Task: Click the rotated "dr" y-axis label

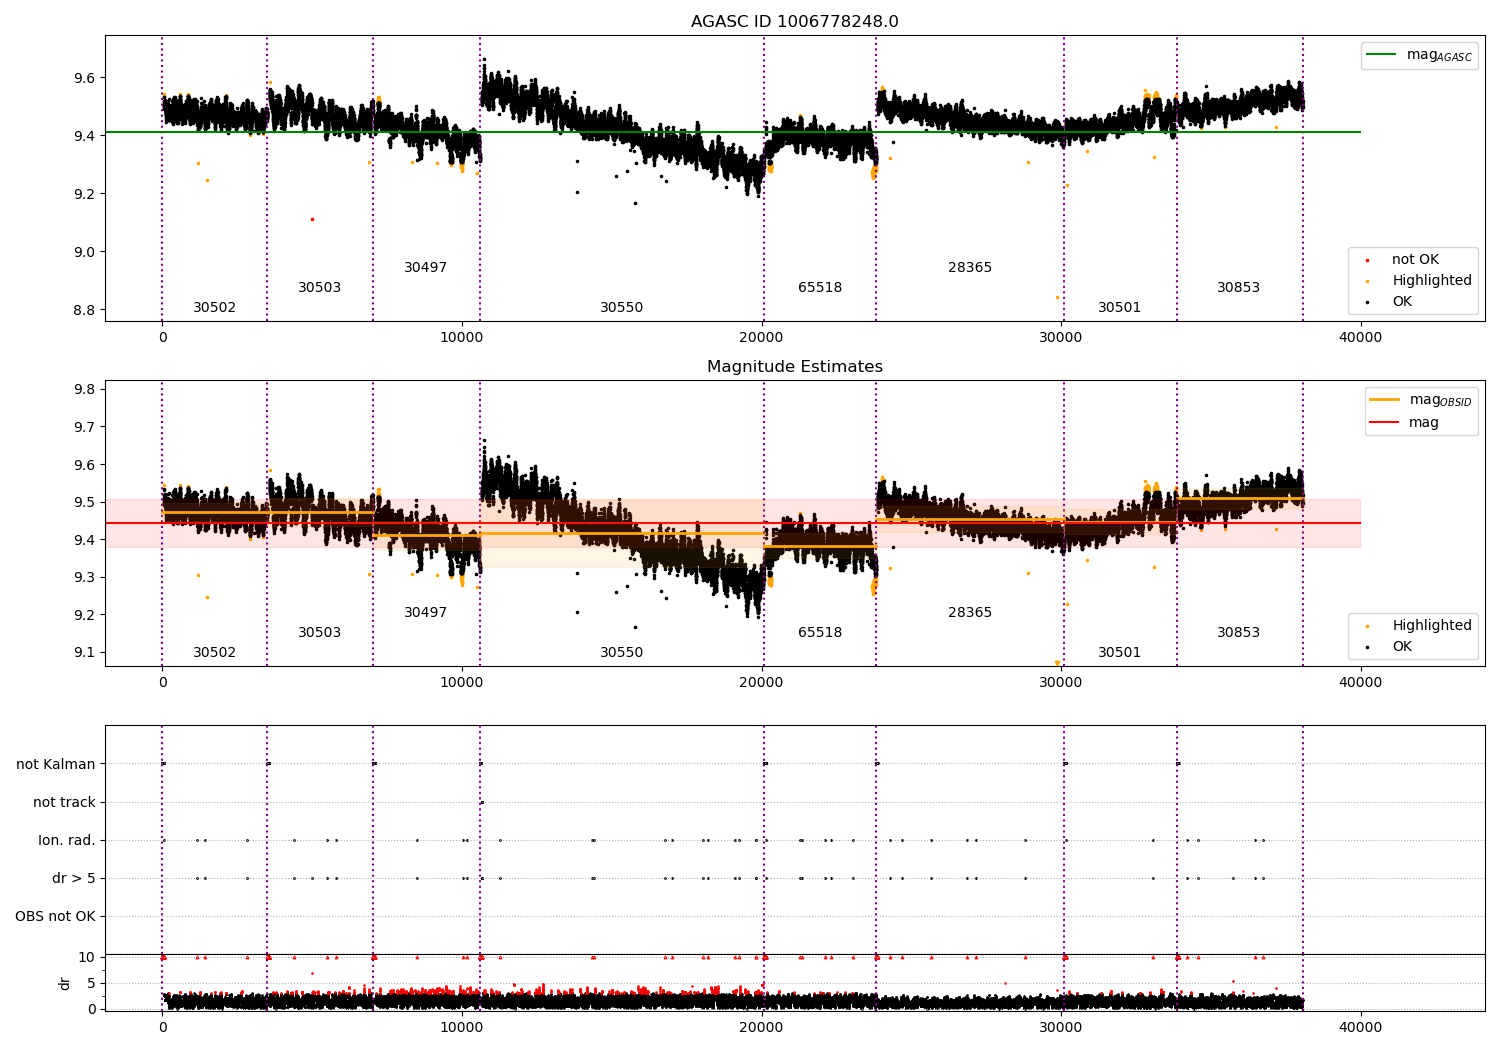Action: (65, 983)
